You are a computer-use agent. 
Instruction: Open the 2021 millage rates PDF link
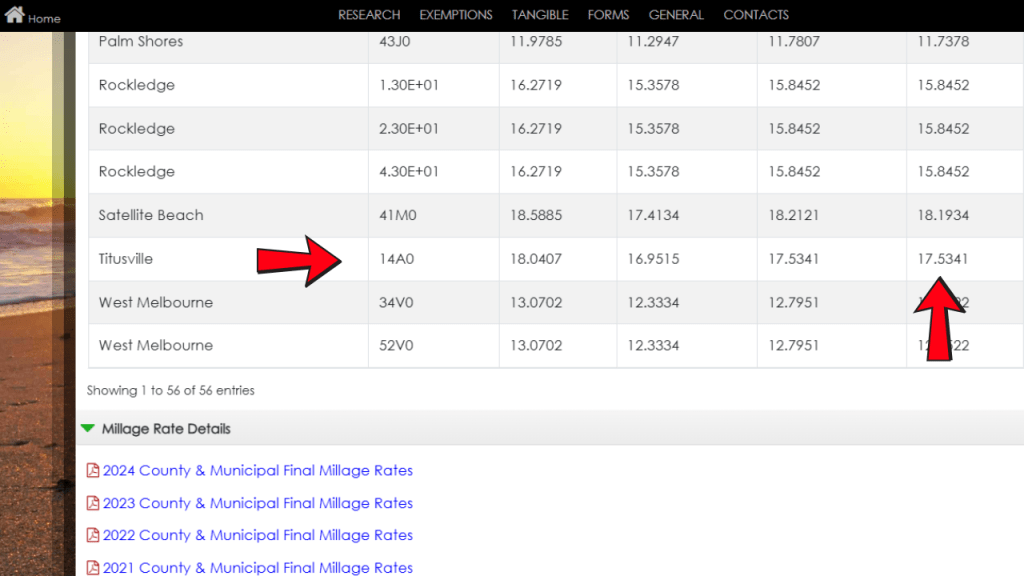click(x=257, y=567)
